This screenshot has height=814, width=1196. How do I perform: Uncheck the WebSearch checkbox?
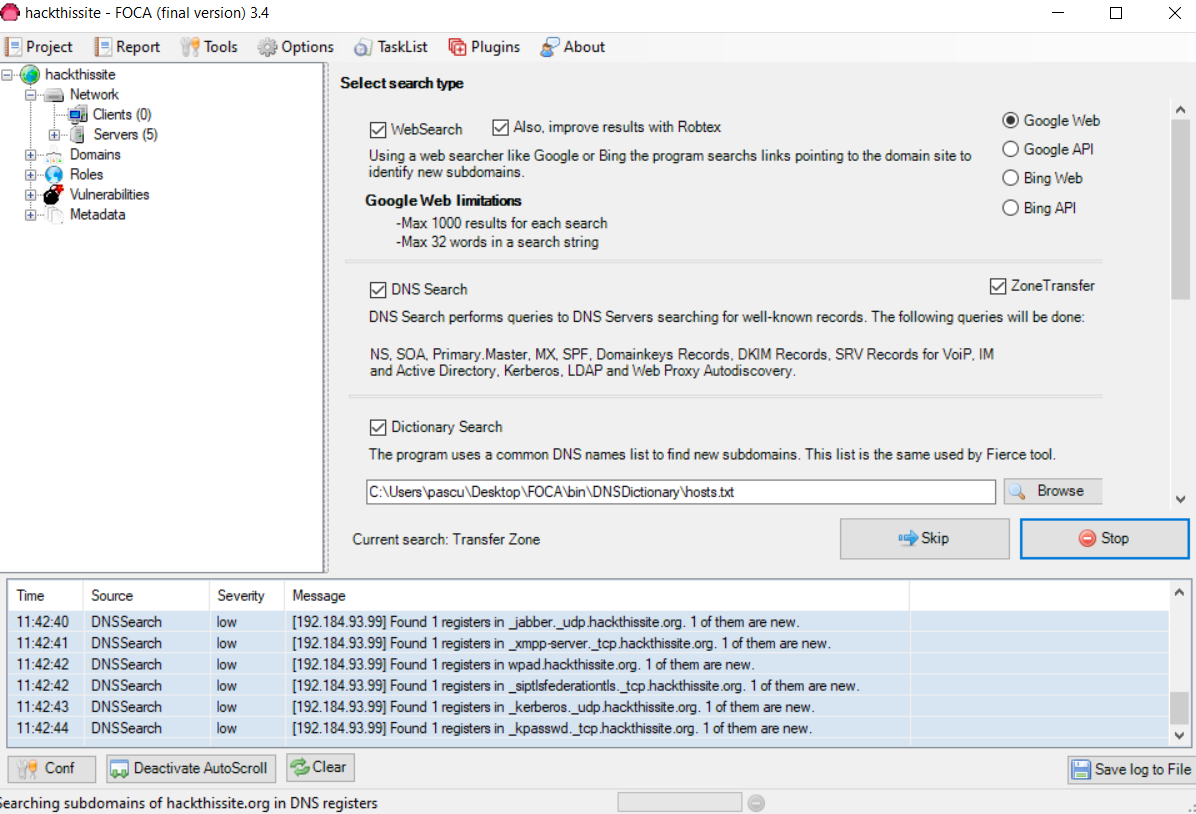(x=378, y=130)
